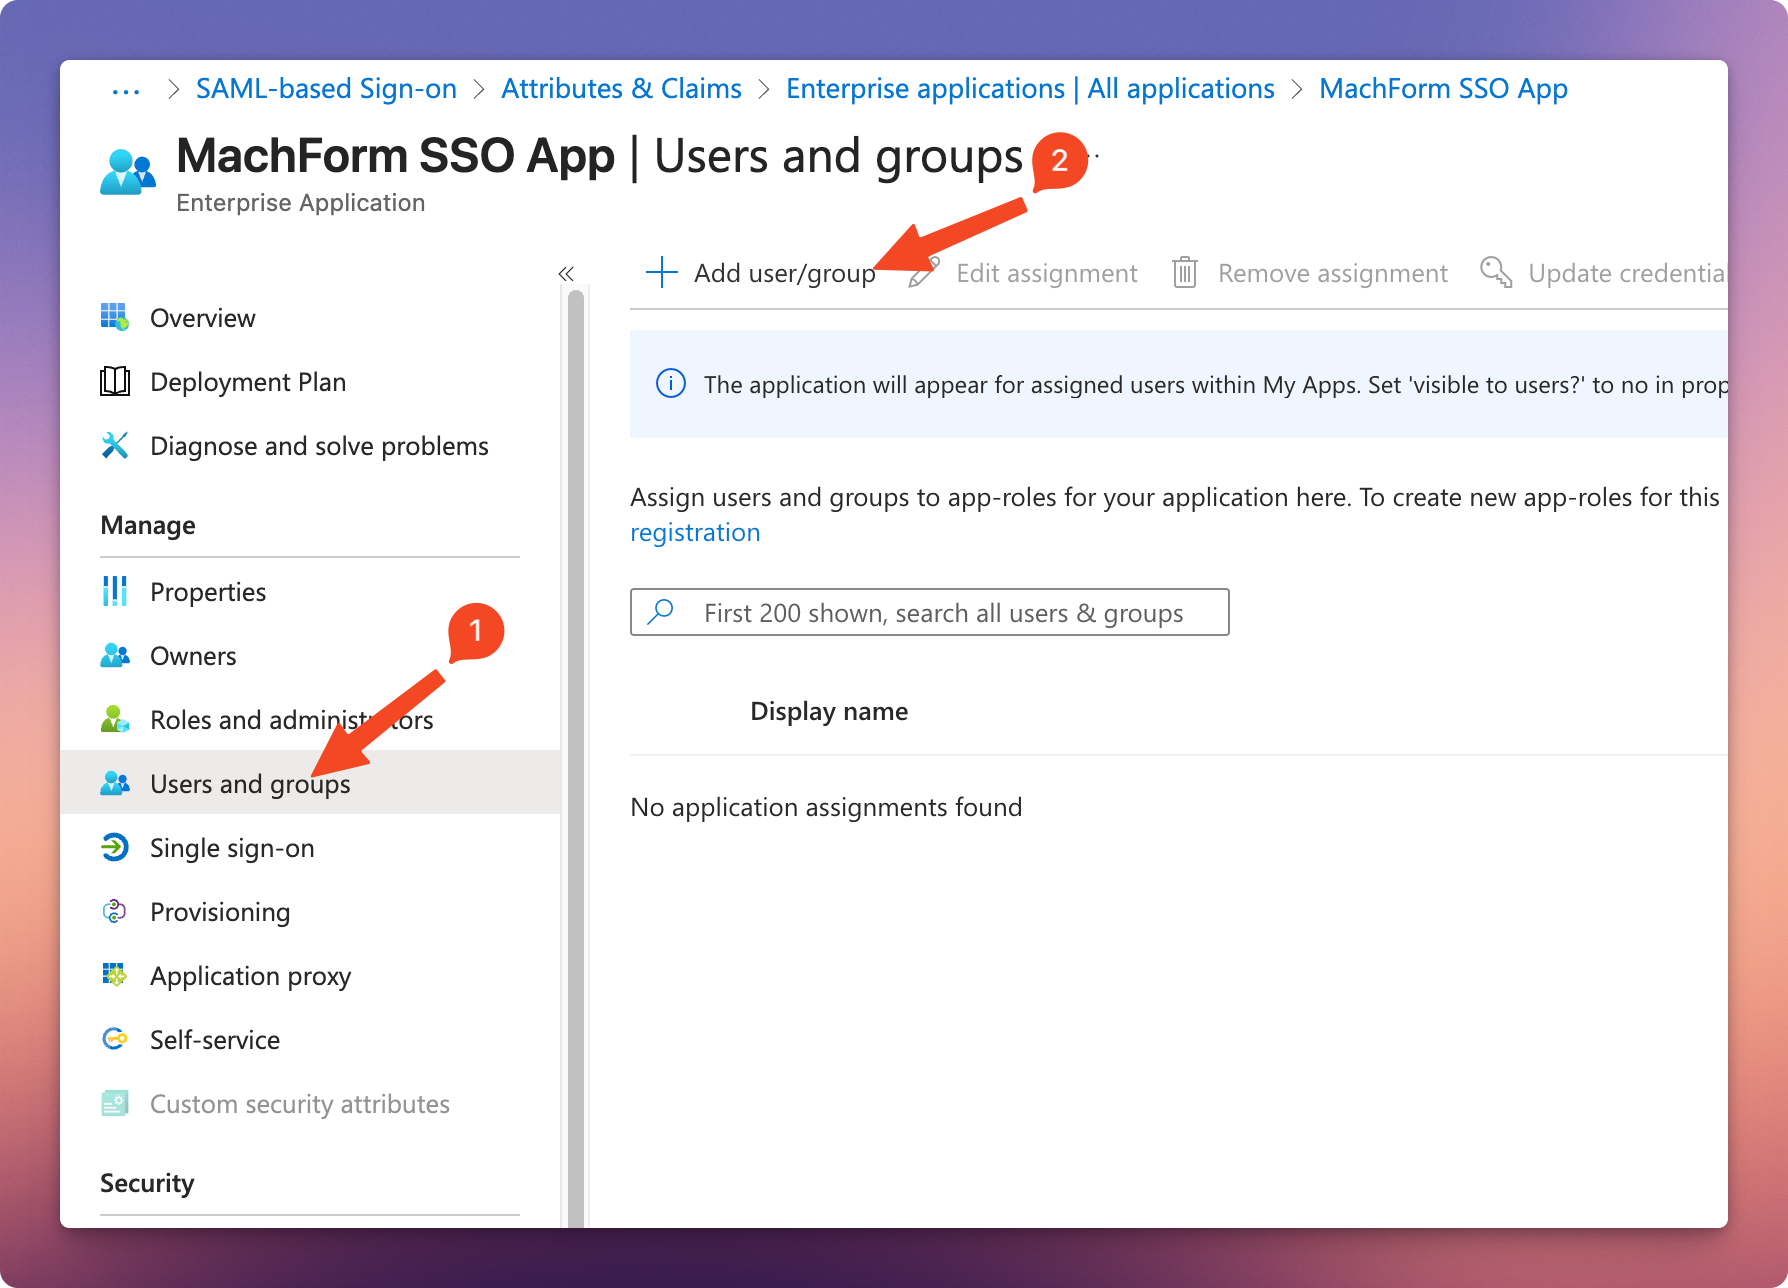Click the MachForm SSO App header icon
The height and width of the screenshot is (1288, 1788).
click(x=128, y=171)
